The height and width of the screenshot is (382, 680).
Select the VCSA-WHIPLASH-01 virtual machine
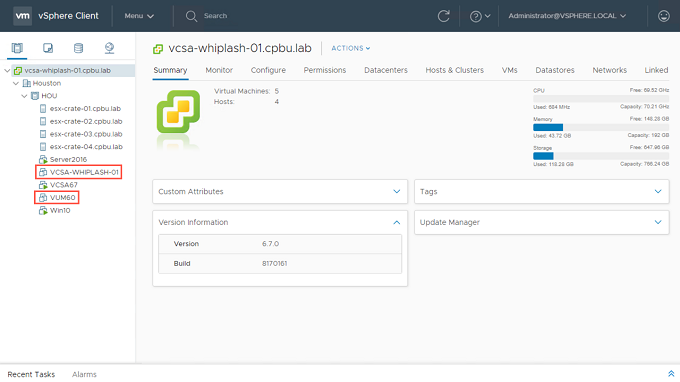click(x=84, y=172)
